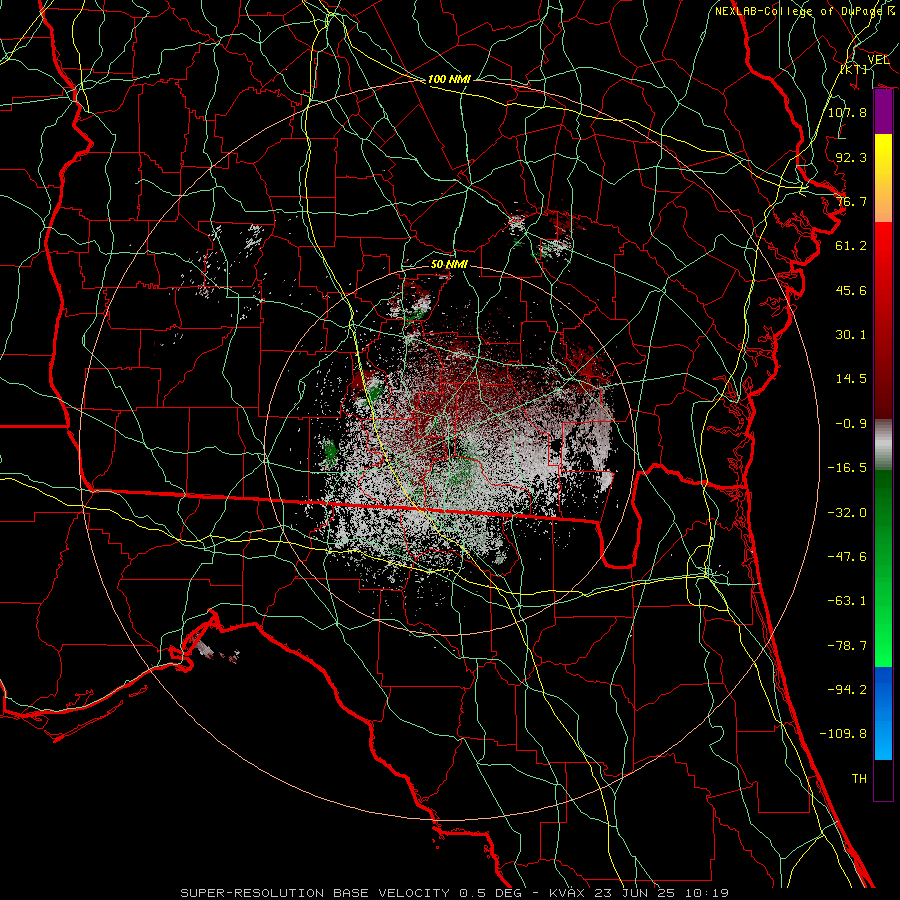Click the purple segment of color bar
Image resolution: width=900 pixels, height=900 pixels.
coord(883,112)
